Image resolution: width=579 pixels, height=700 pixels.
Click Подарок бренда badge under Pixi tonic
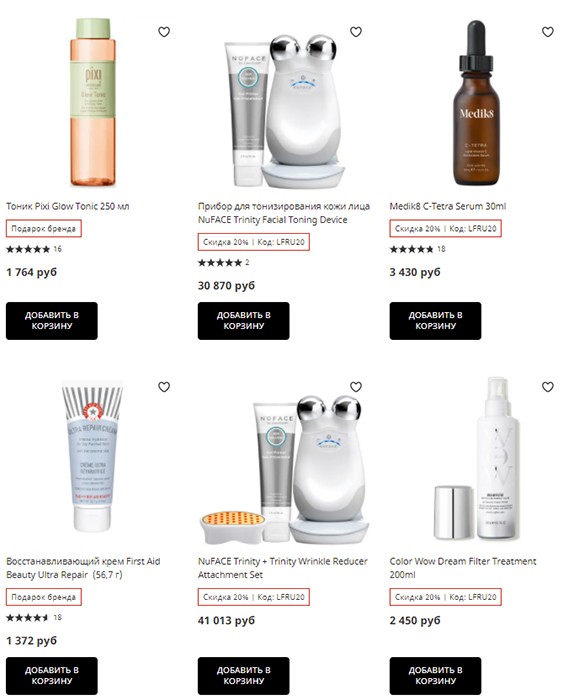(44, 229)
